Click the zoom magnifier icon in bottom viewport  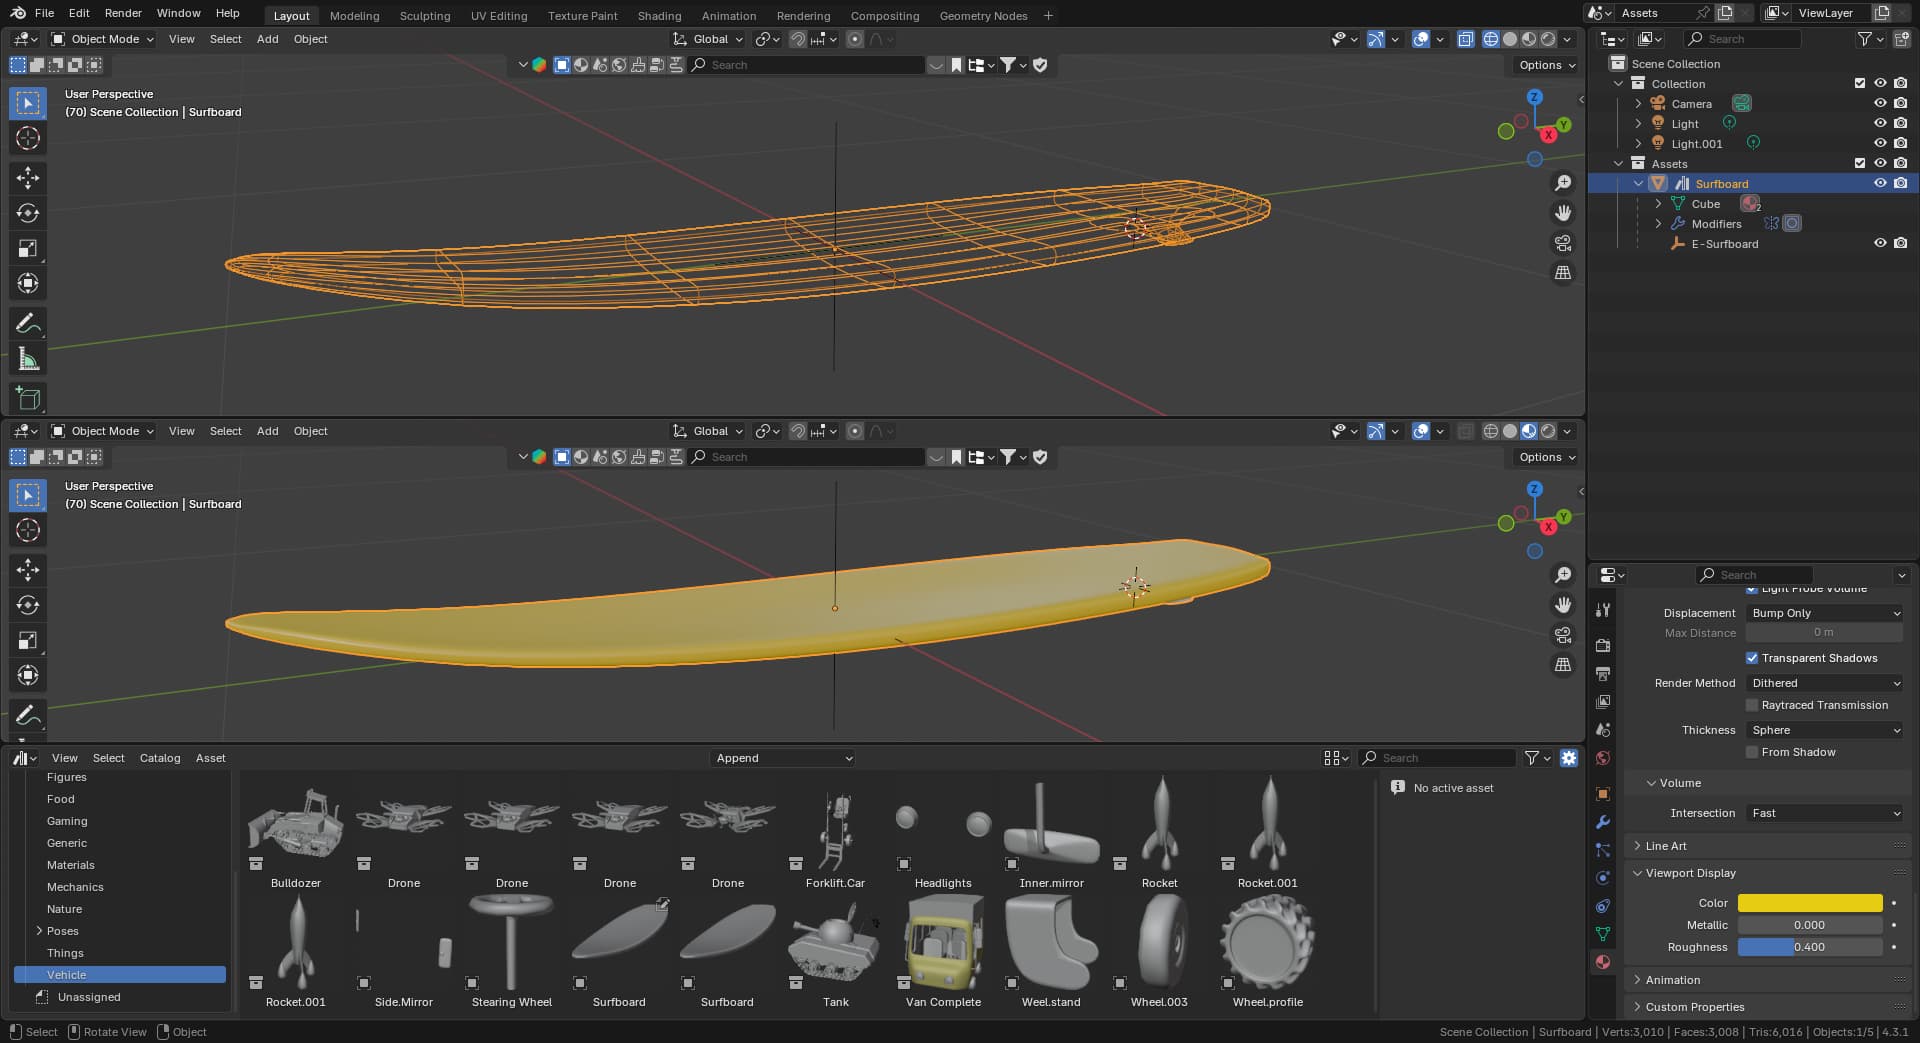tap(1562, 575)
